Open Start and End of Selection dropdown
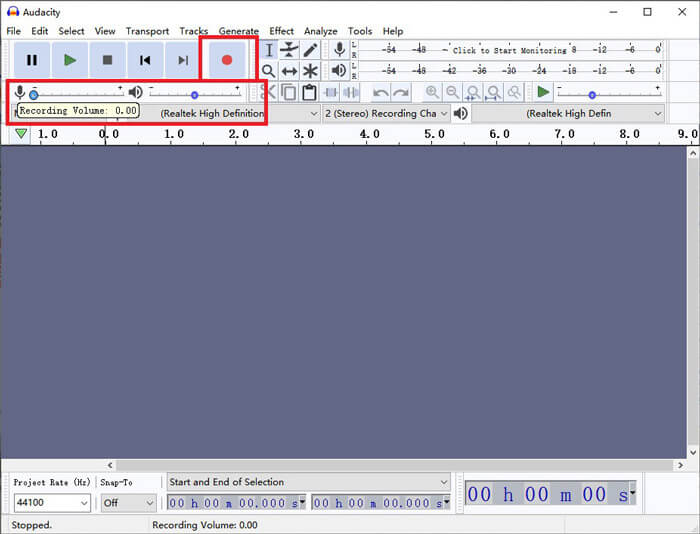Image resolution: width=700 pixels, height=534 pixels. pos(308,482)
